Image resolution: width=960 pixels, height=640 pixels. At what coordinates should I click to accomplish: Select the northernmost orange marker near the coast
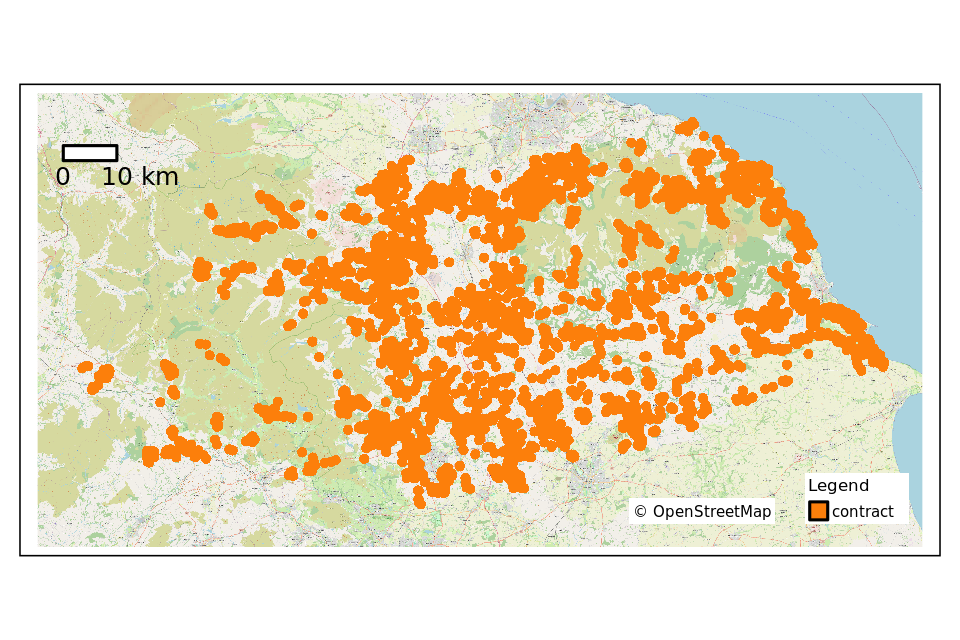coord(688,125)
